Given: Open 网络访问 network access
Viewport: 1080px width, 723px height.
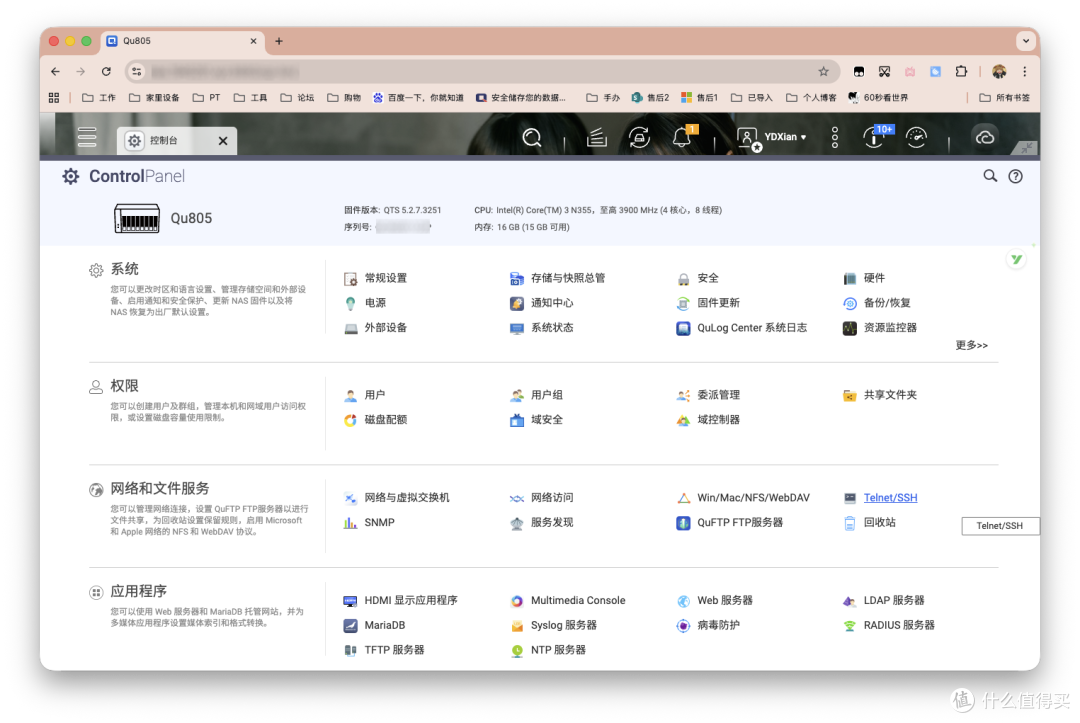Looking at the screenshot, I should tap(541, 498).
